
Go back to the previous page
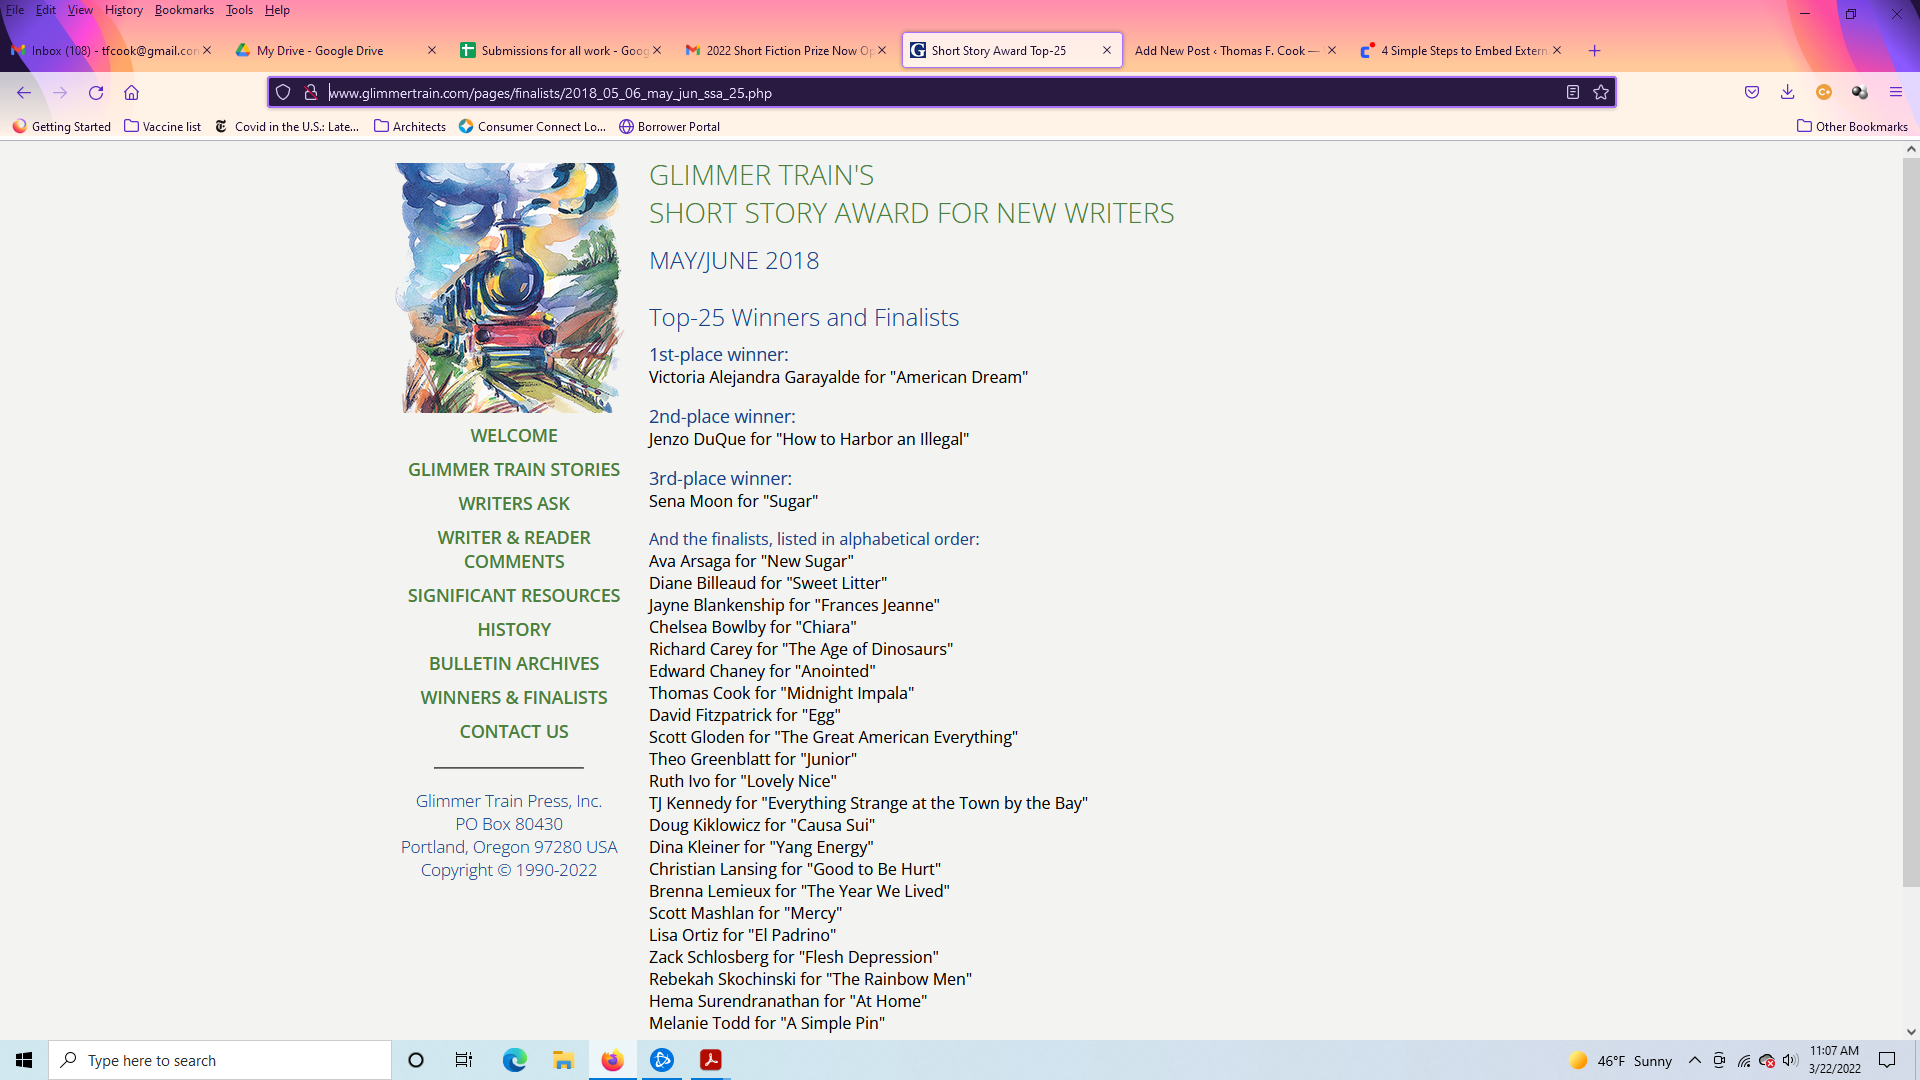pyautogui.click(x=24, y=92)
